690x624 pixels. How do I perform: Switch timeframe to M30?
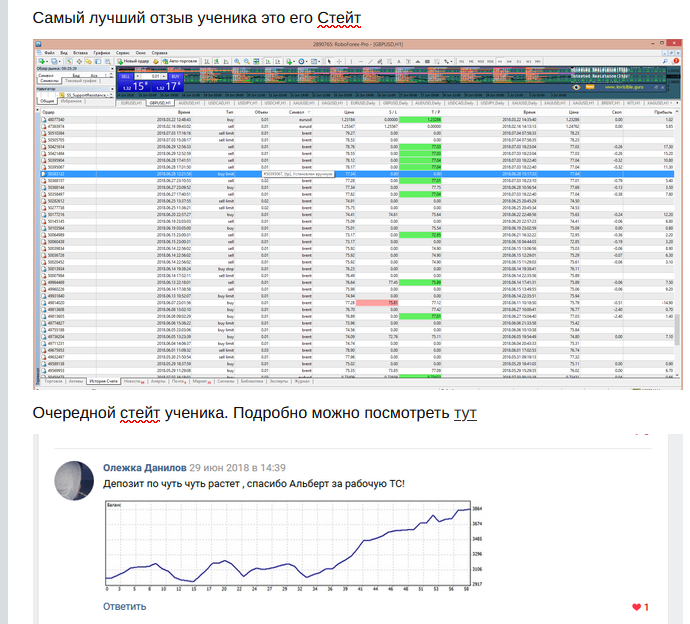pos(490,62)
